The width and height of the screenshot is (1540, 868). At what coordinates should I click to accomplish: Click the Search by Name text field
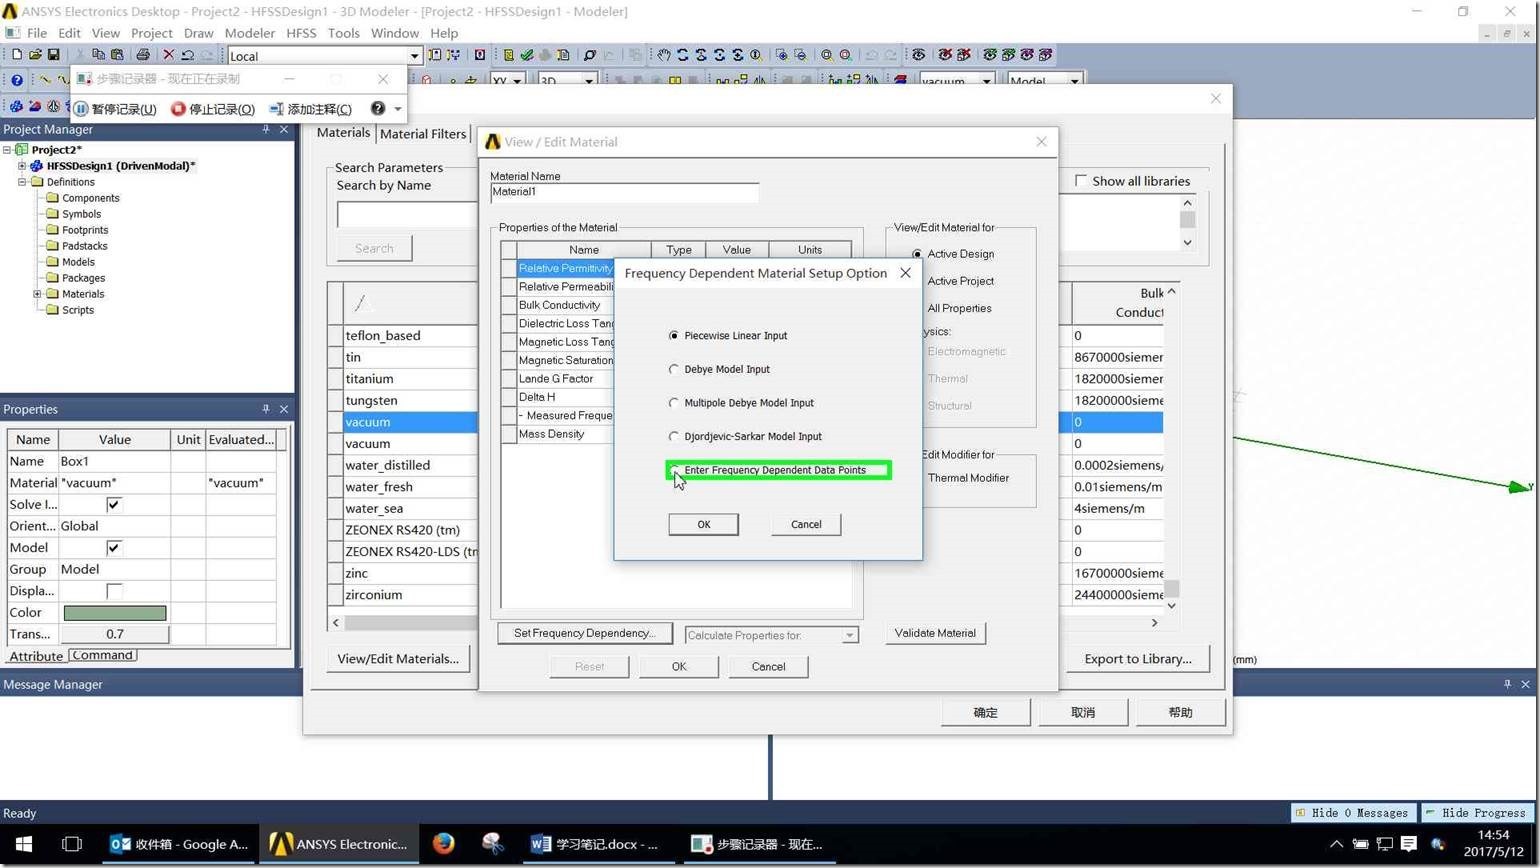[x=407, y=215]
